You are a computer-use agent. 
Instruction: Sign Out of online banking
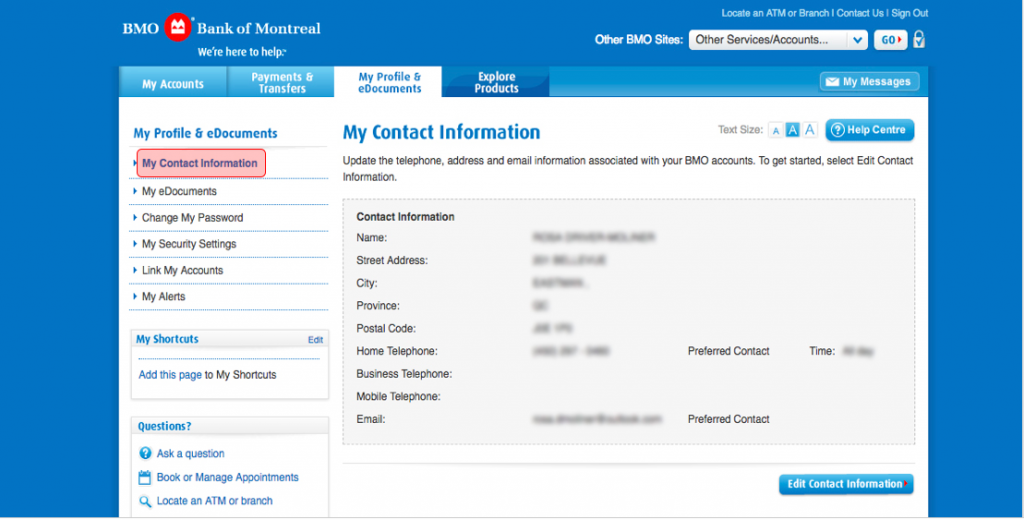[910, 13]
